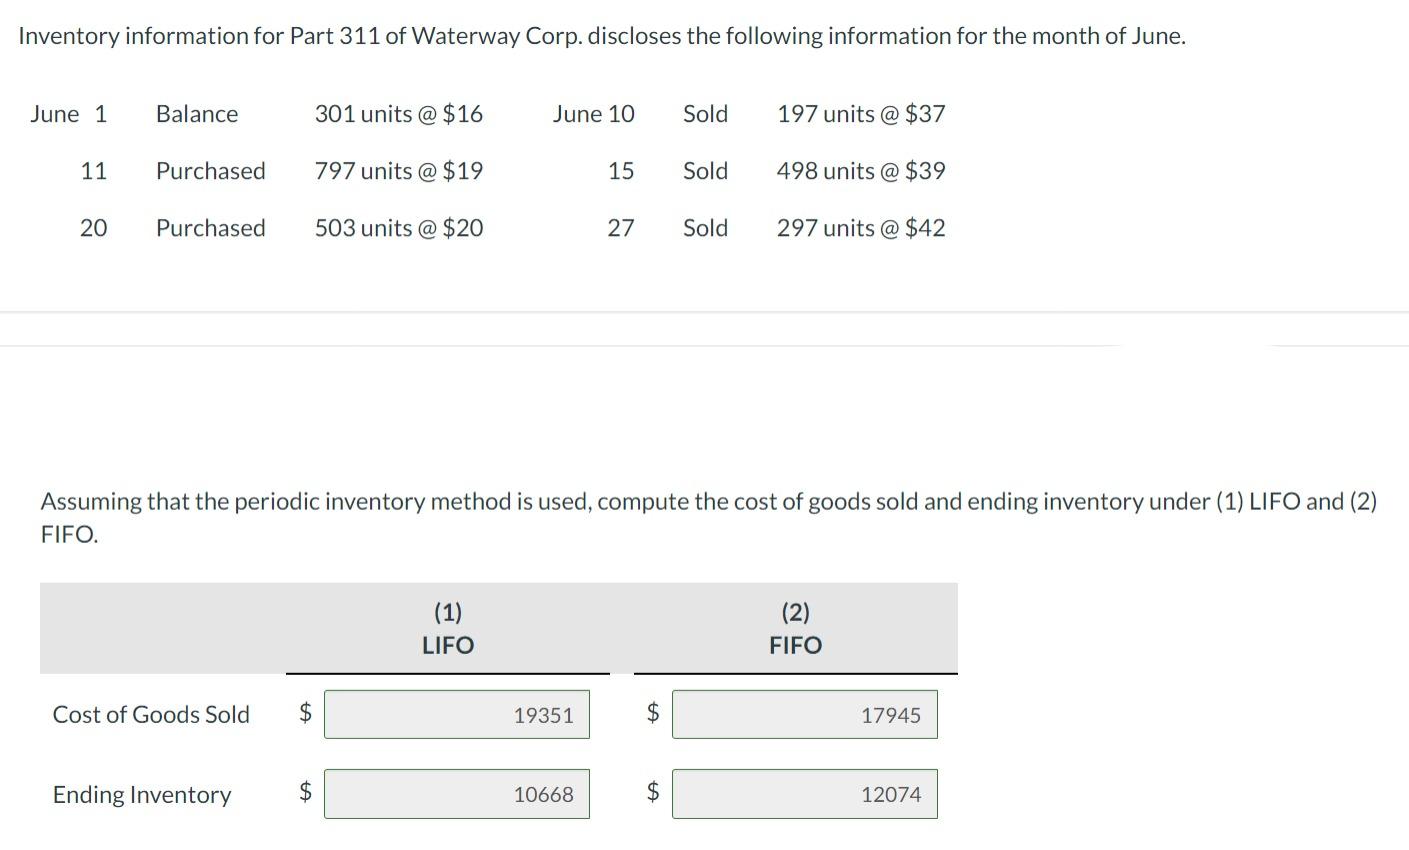Screen dimensions: 1409x850
Task: Click the dollar sign before 12074
Action: tap(653, 792)
